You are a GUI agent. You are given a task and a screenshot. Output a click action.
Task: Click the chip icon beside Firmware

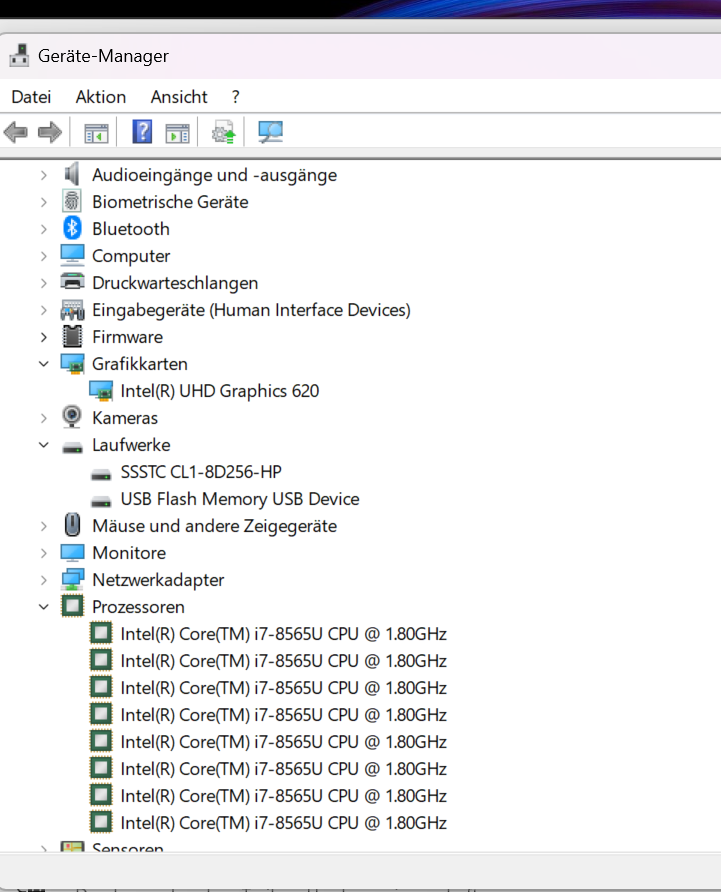(x=72, y=336)
